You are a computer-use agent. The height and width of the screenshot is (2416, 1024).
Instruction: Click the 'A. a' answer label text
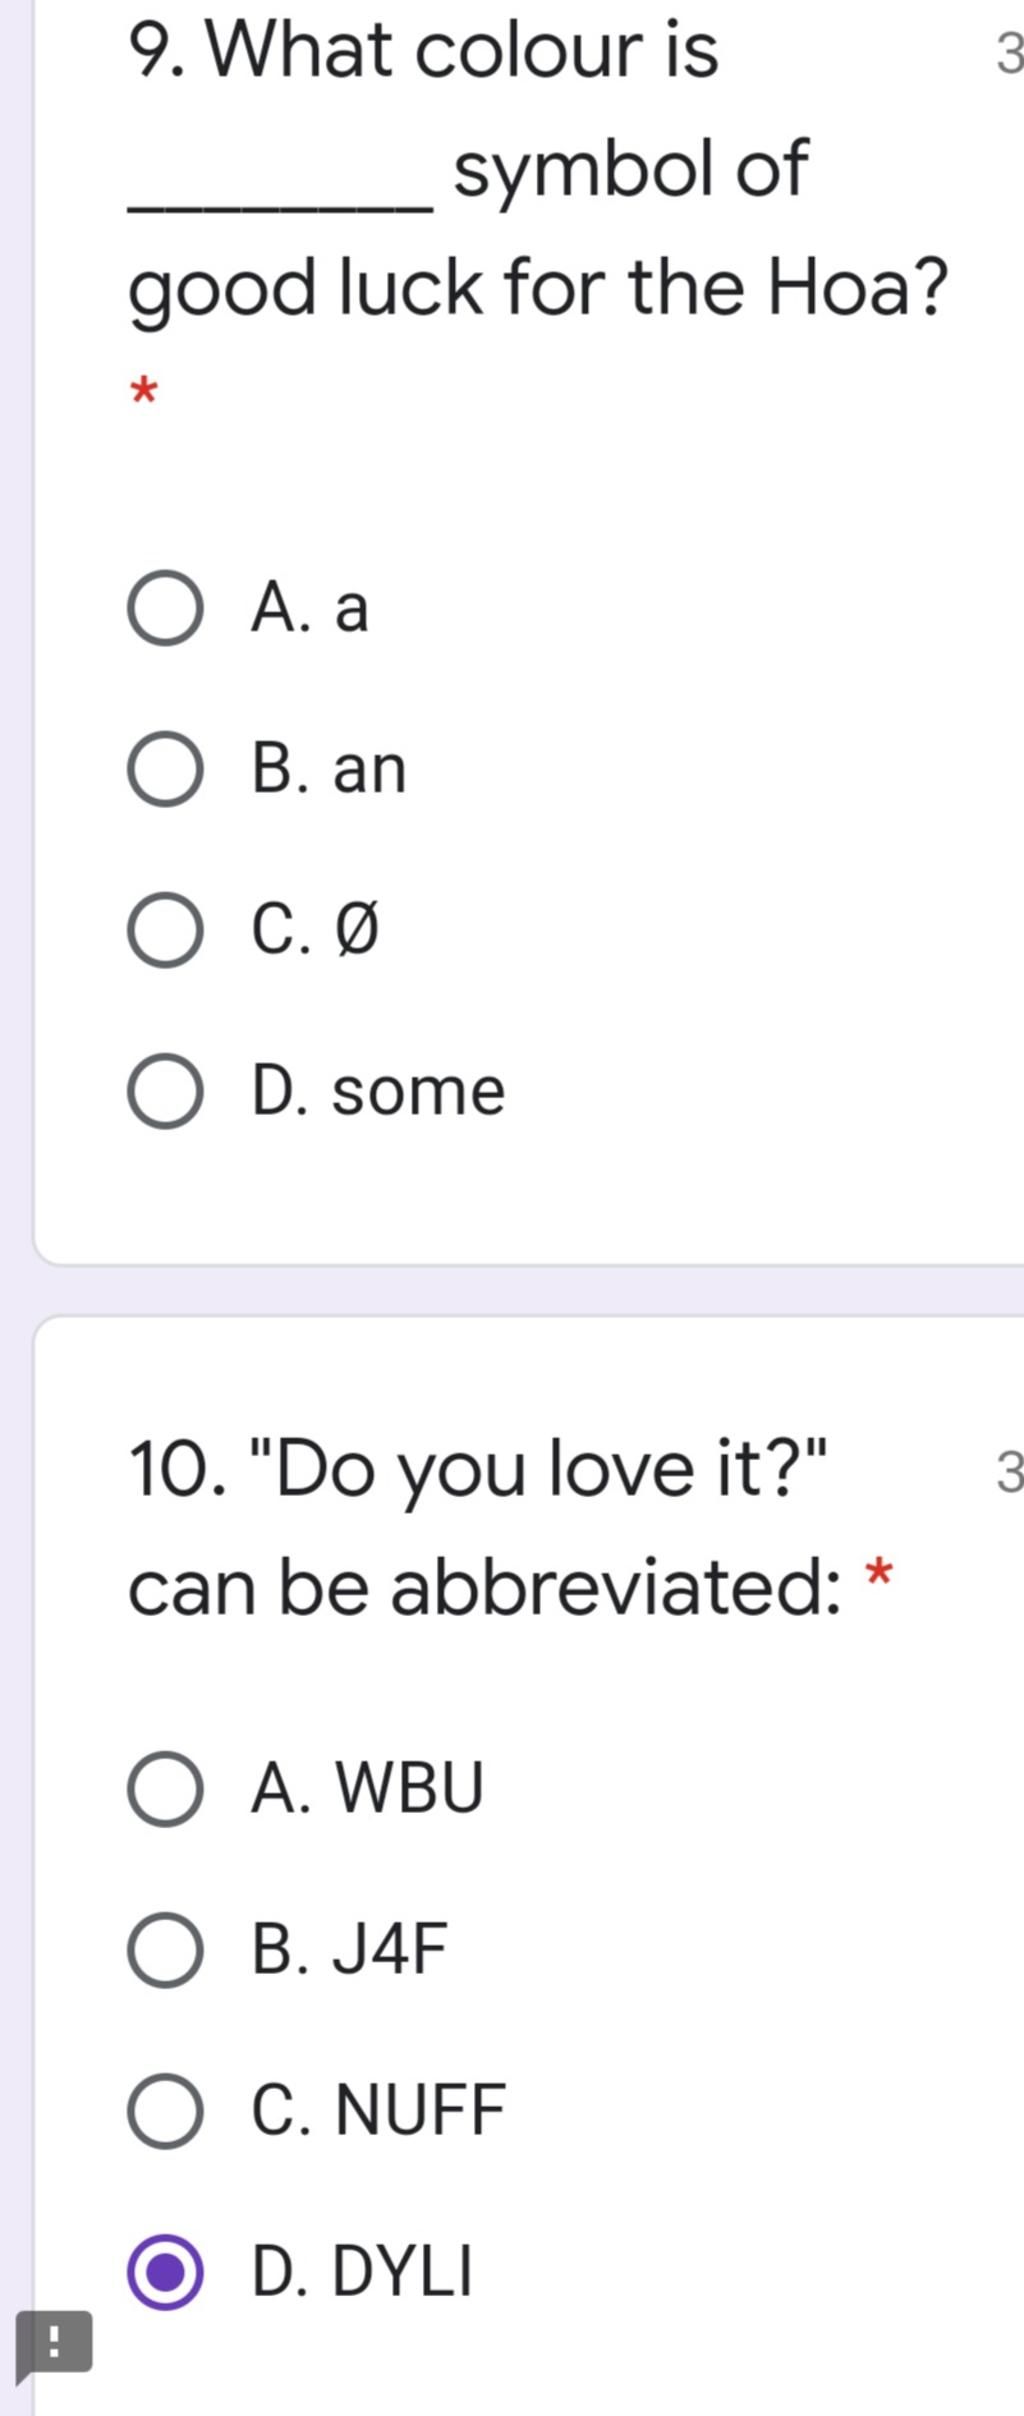310,608
